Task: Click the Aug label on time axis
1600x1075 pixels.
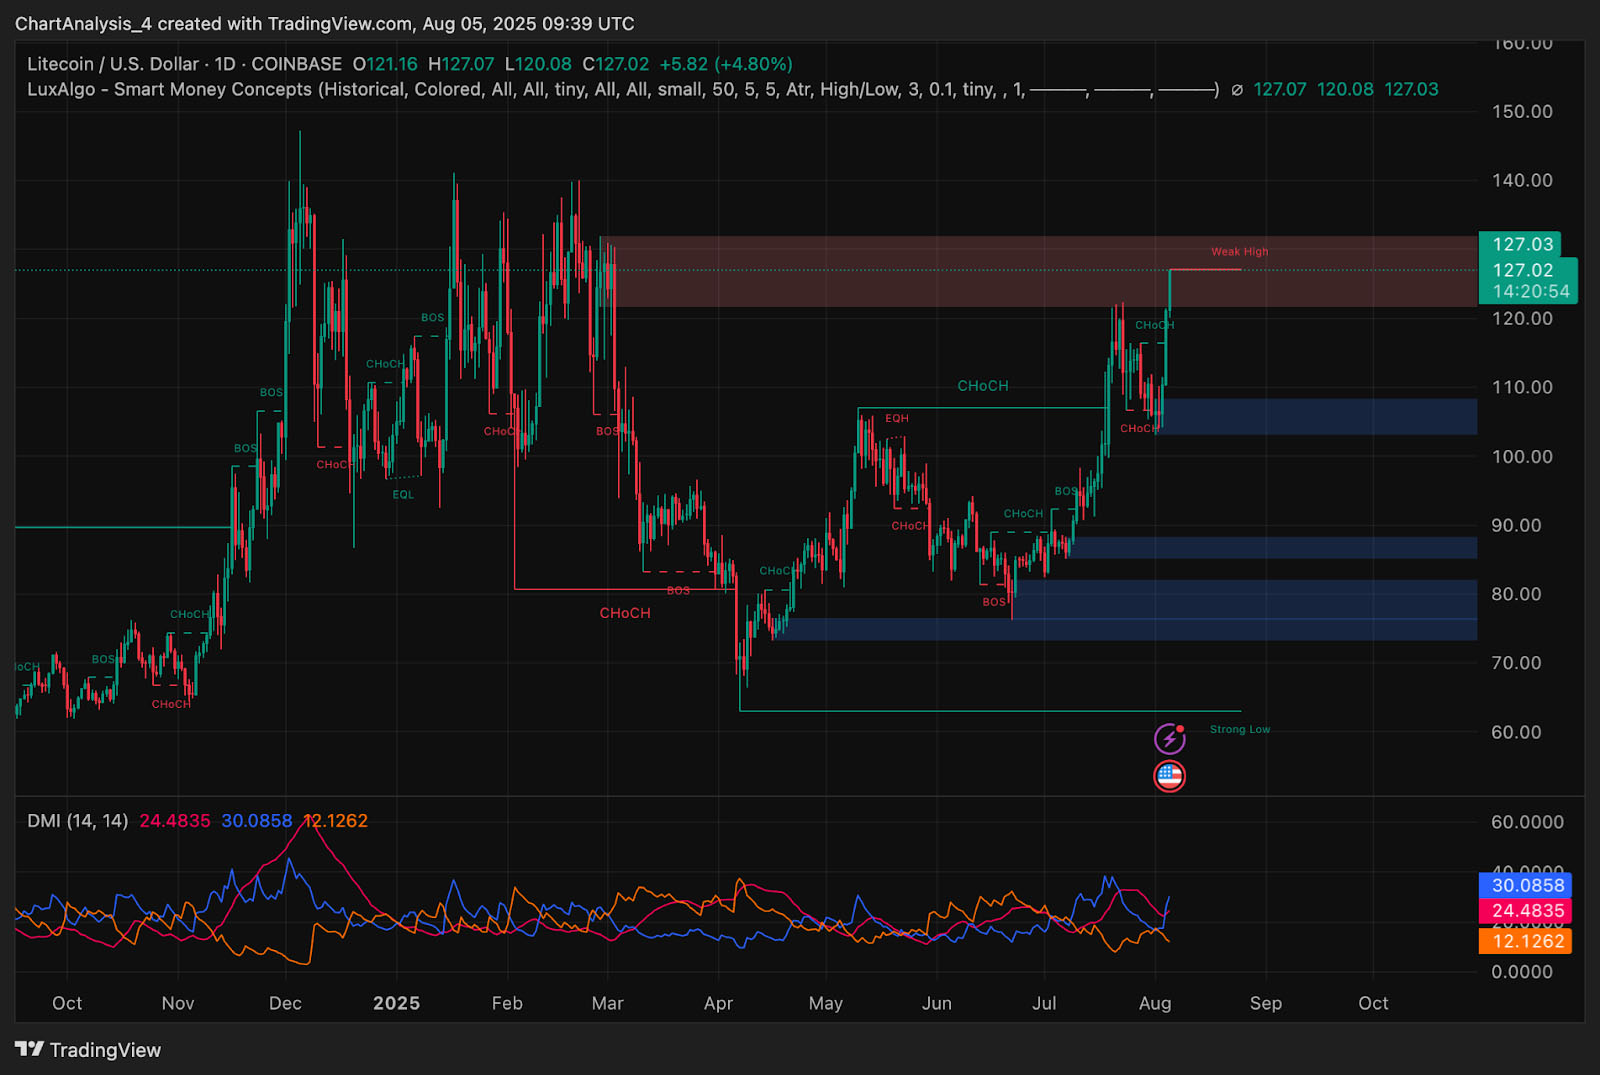Action: click(x=1155, y=1003)
